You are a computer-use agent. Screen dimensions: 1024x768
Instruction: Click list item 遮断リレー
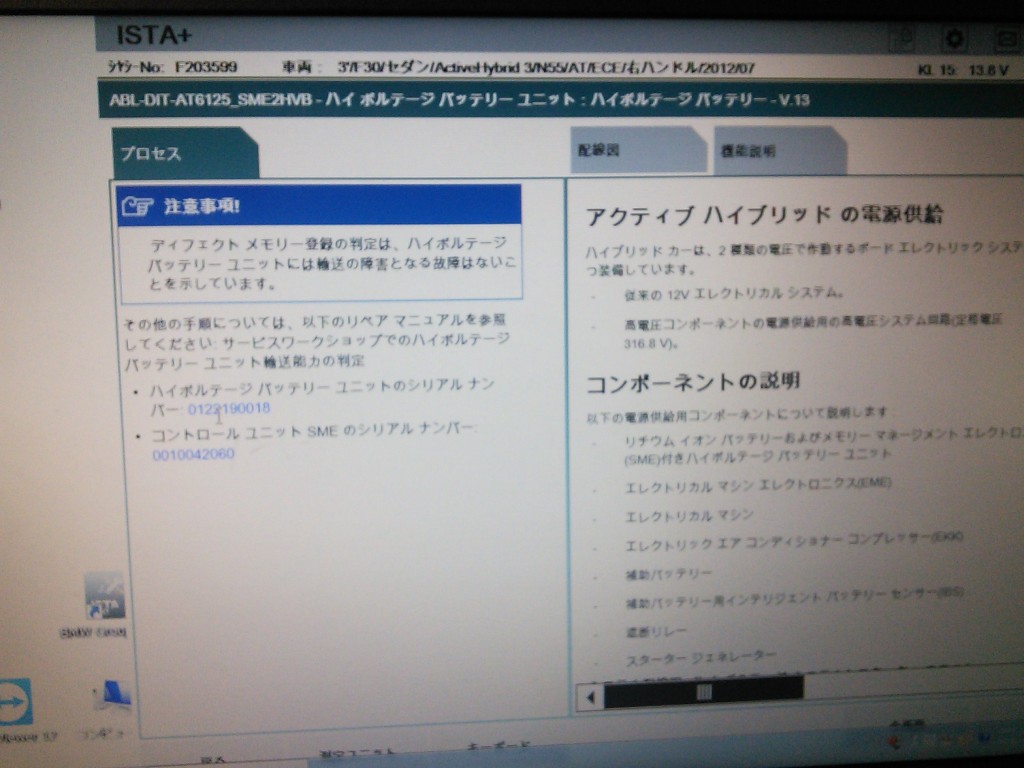coord(656,632)
